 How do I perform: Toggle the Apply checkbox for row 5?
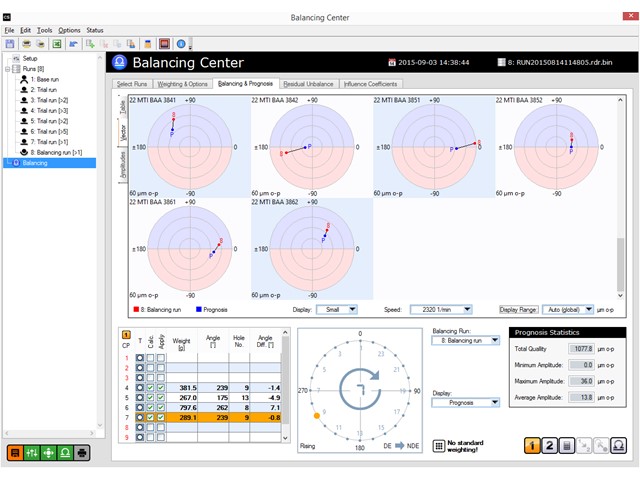point(160,397)
